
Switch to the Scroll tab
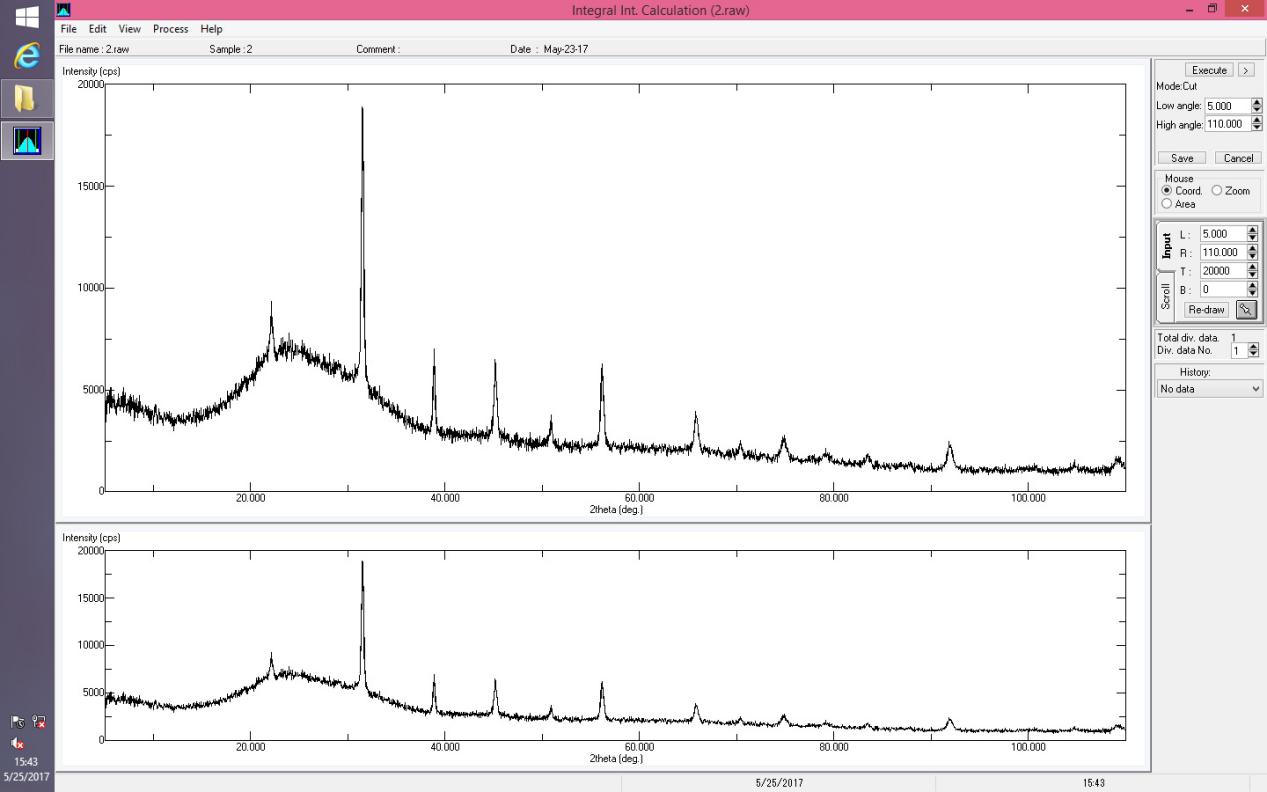tap(1165, 296)
